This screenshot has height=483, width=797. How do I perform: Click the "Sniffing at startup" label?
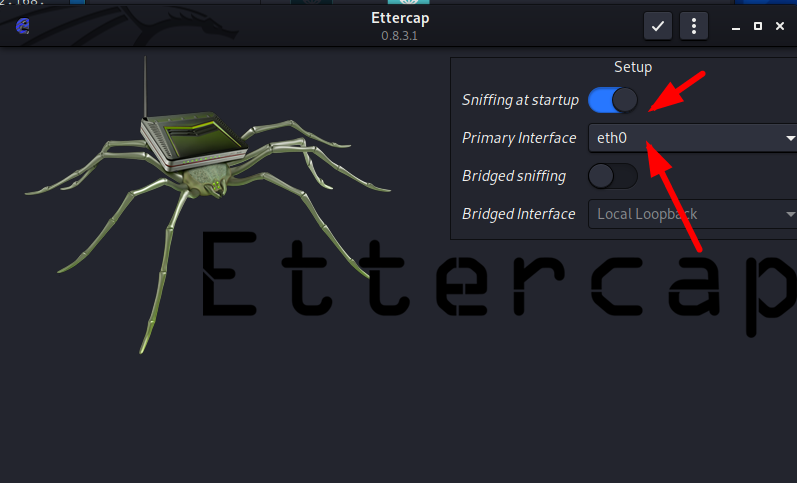pyautogui.click(x=520, y=100)
